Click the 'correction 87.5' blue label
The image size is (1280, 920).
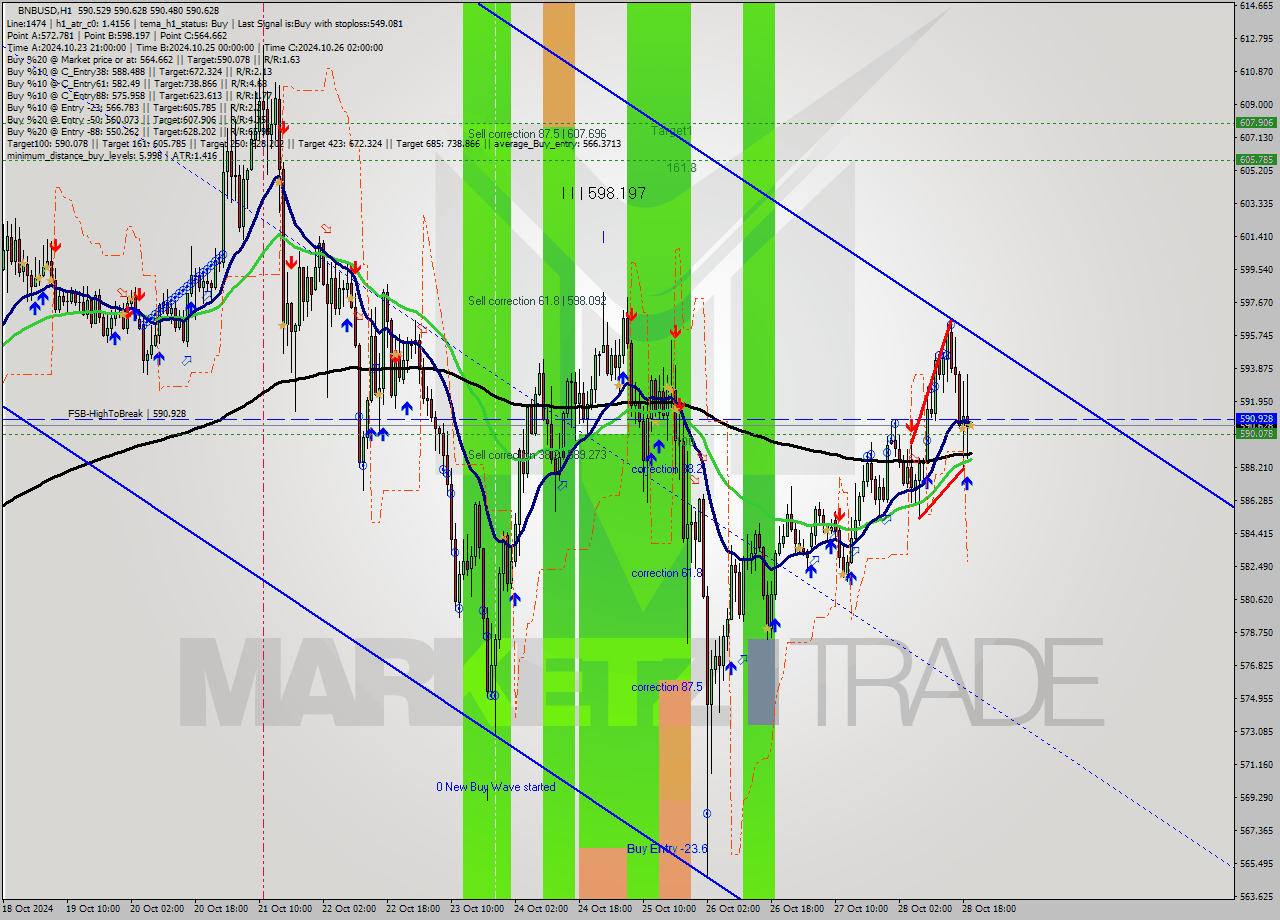pyautogui.click(x=667, y=687)
